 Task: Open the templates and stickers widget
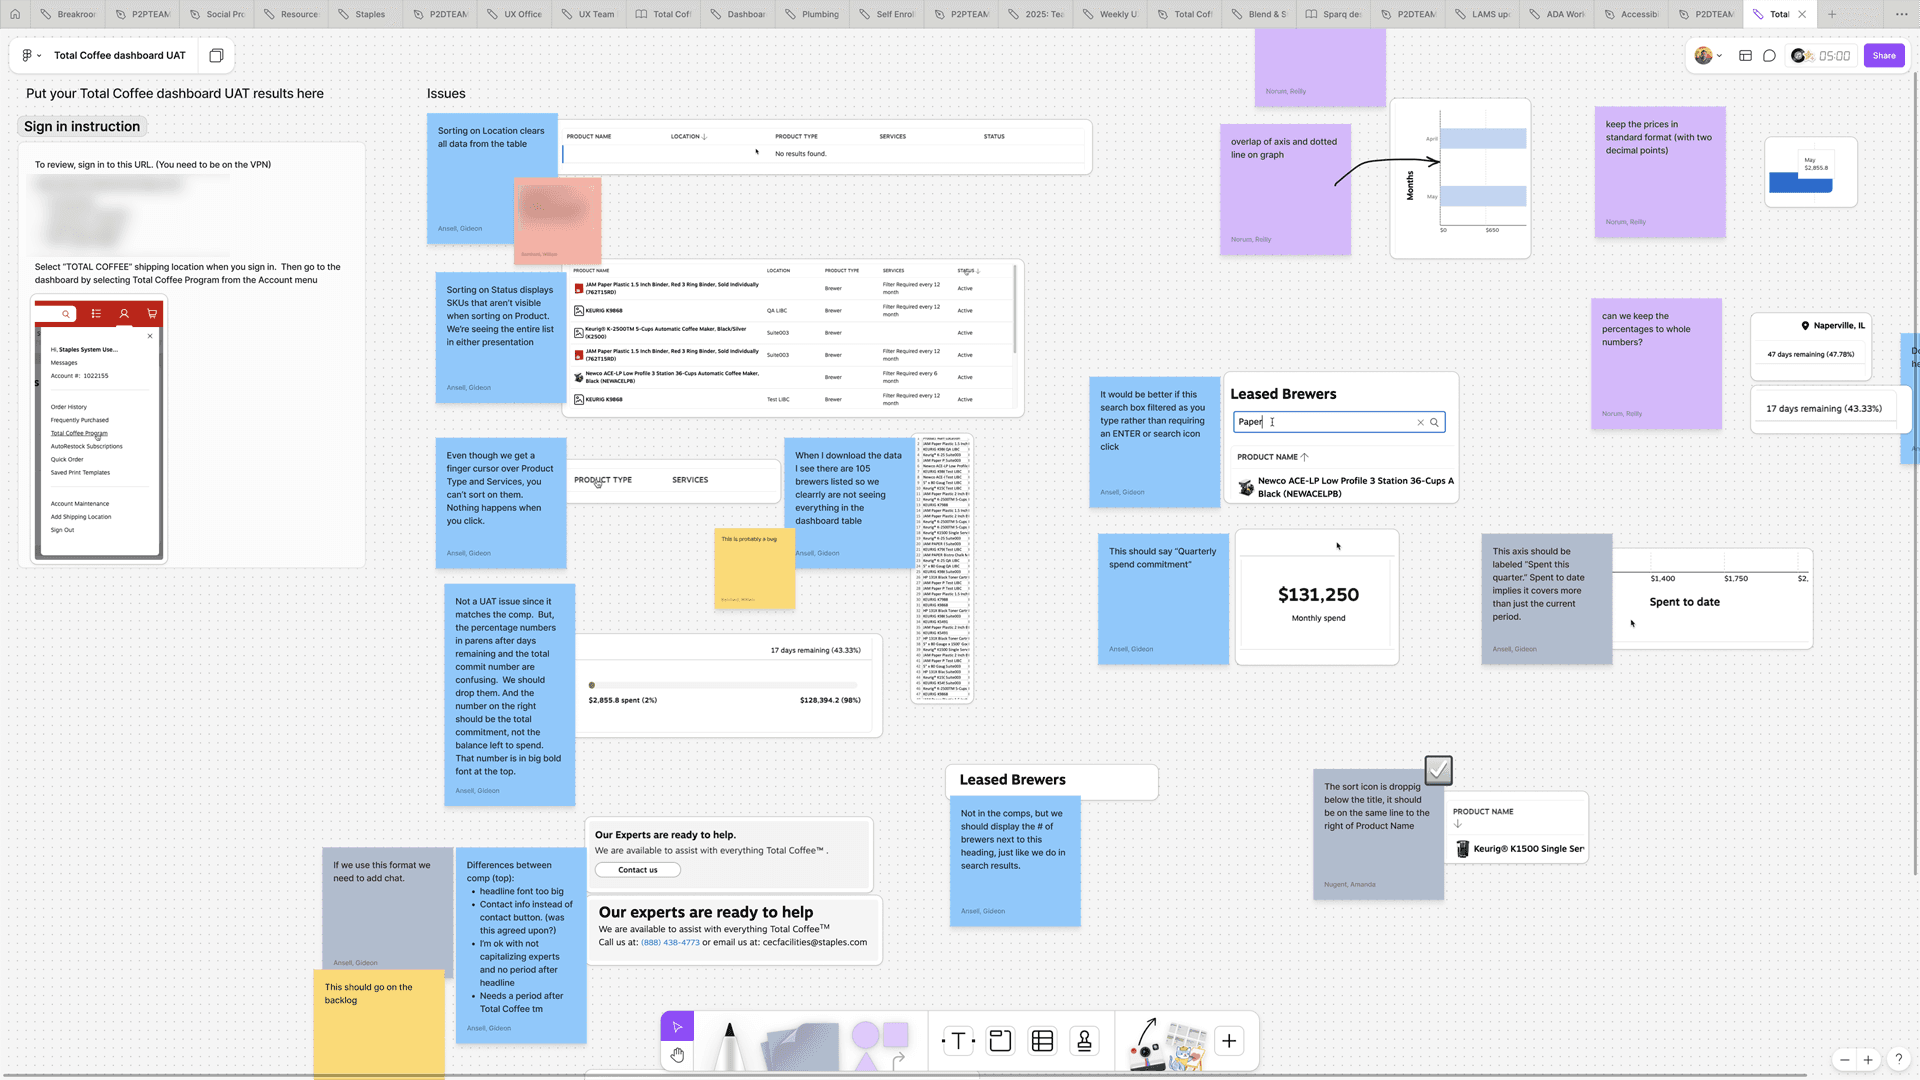click(x=1187, y=1047)
